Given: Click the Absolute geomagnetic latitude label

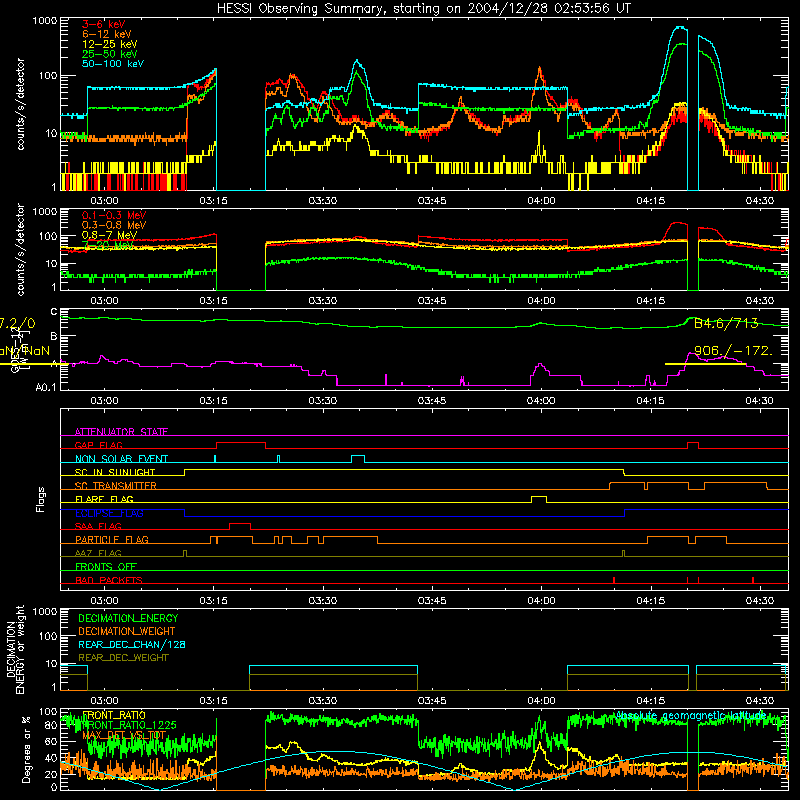Looking at the screenshot, I should [x=691, y=716].
